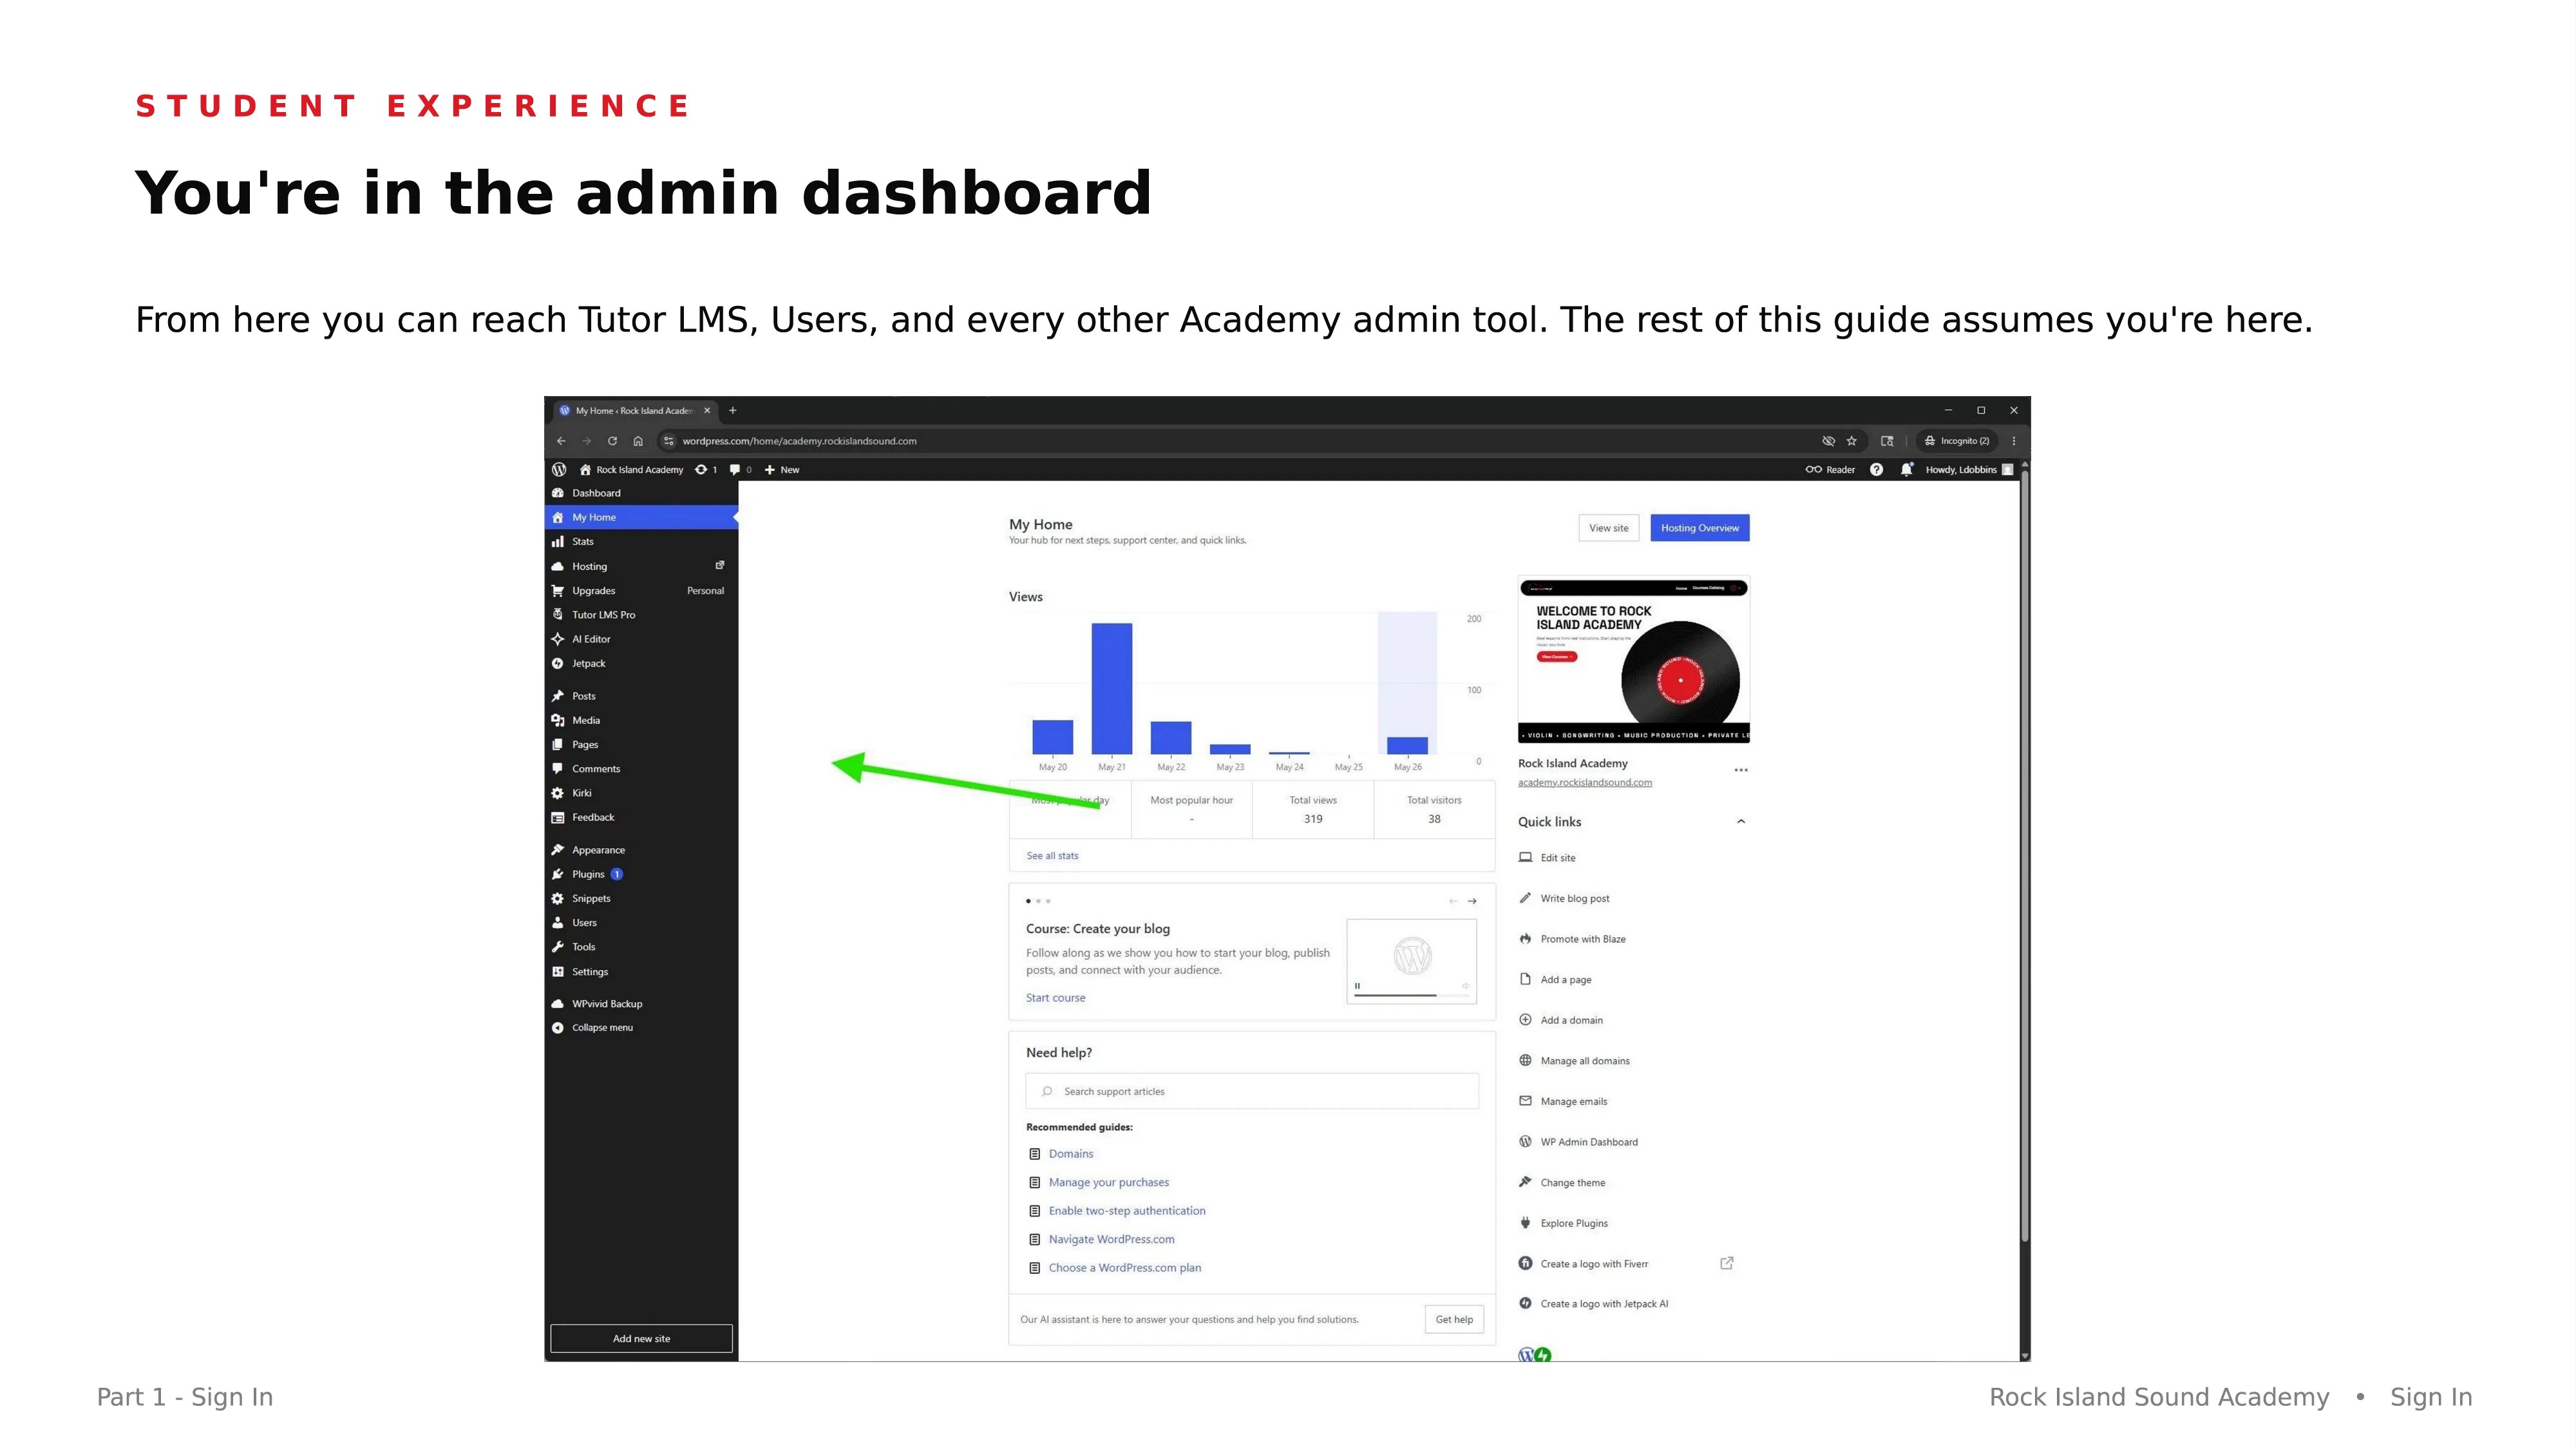Click the browser address bar
Screen dimensions: 2576x1449
pos(1240,441)
